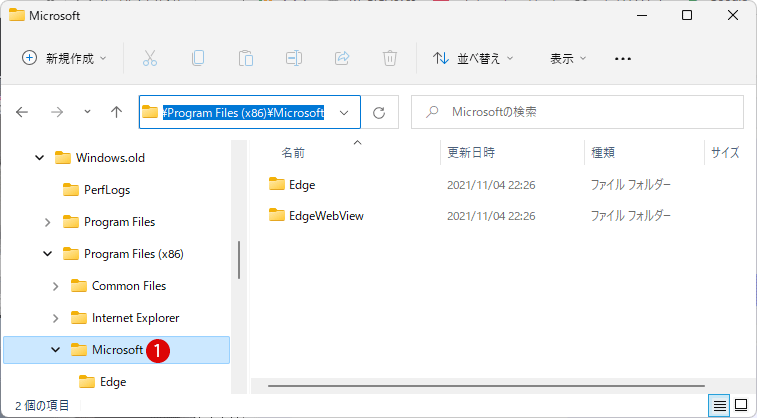Select the EdgeWebView folder in list
The height and width of the screenshot is (418, 757).
pos(326,216)
